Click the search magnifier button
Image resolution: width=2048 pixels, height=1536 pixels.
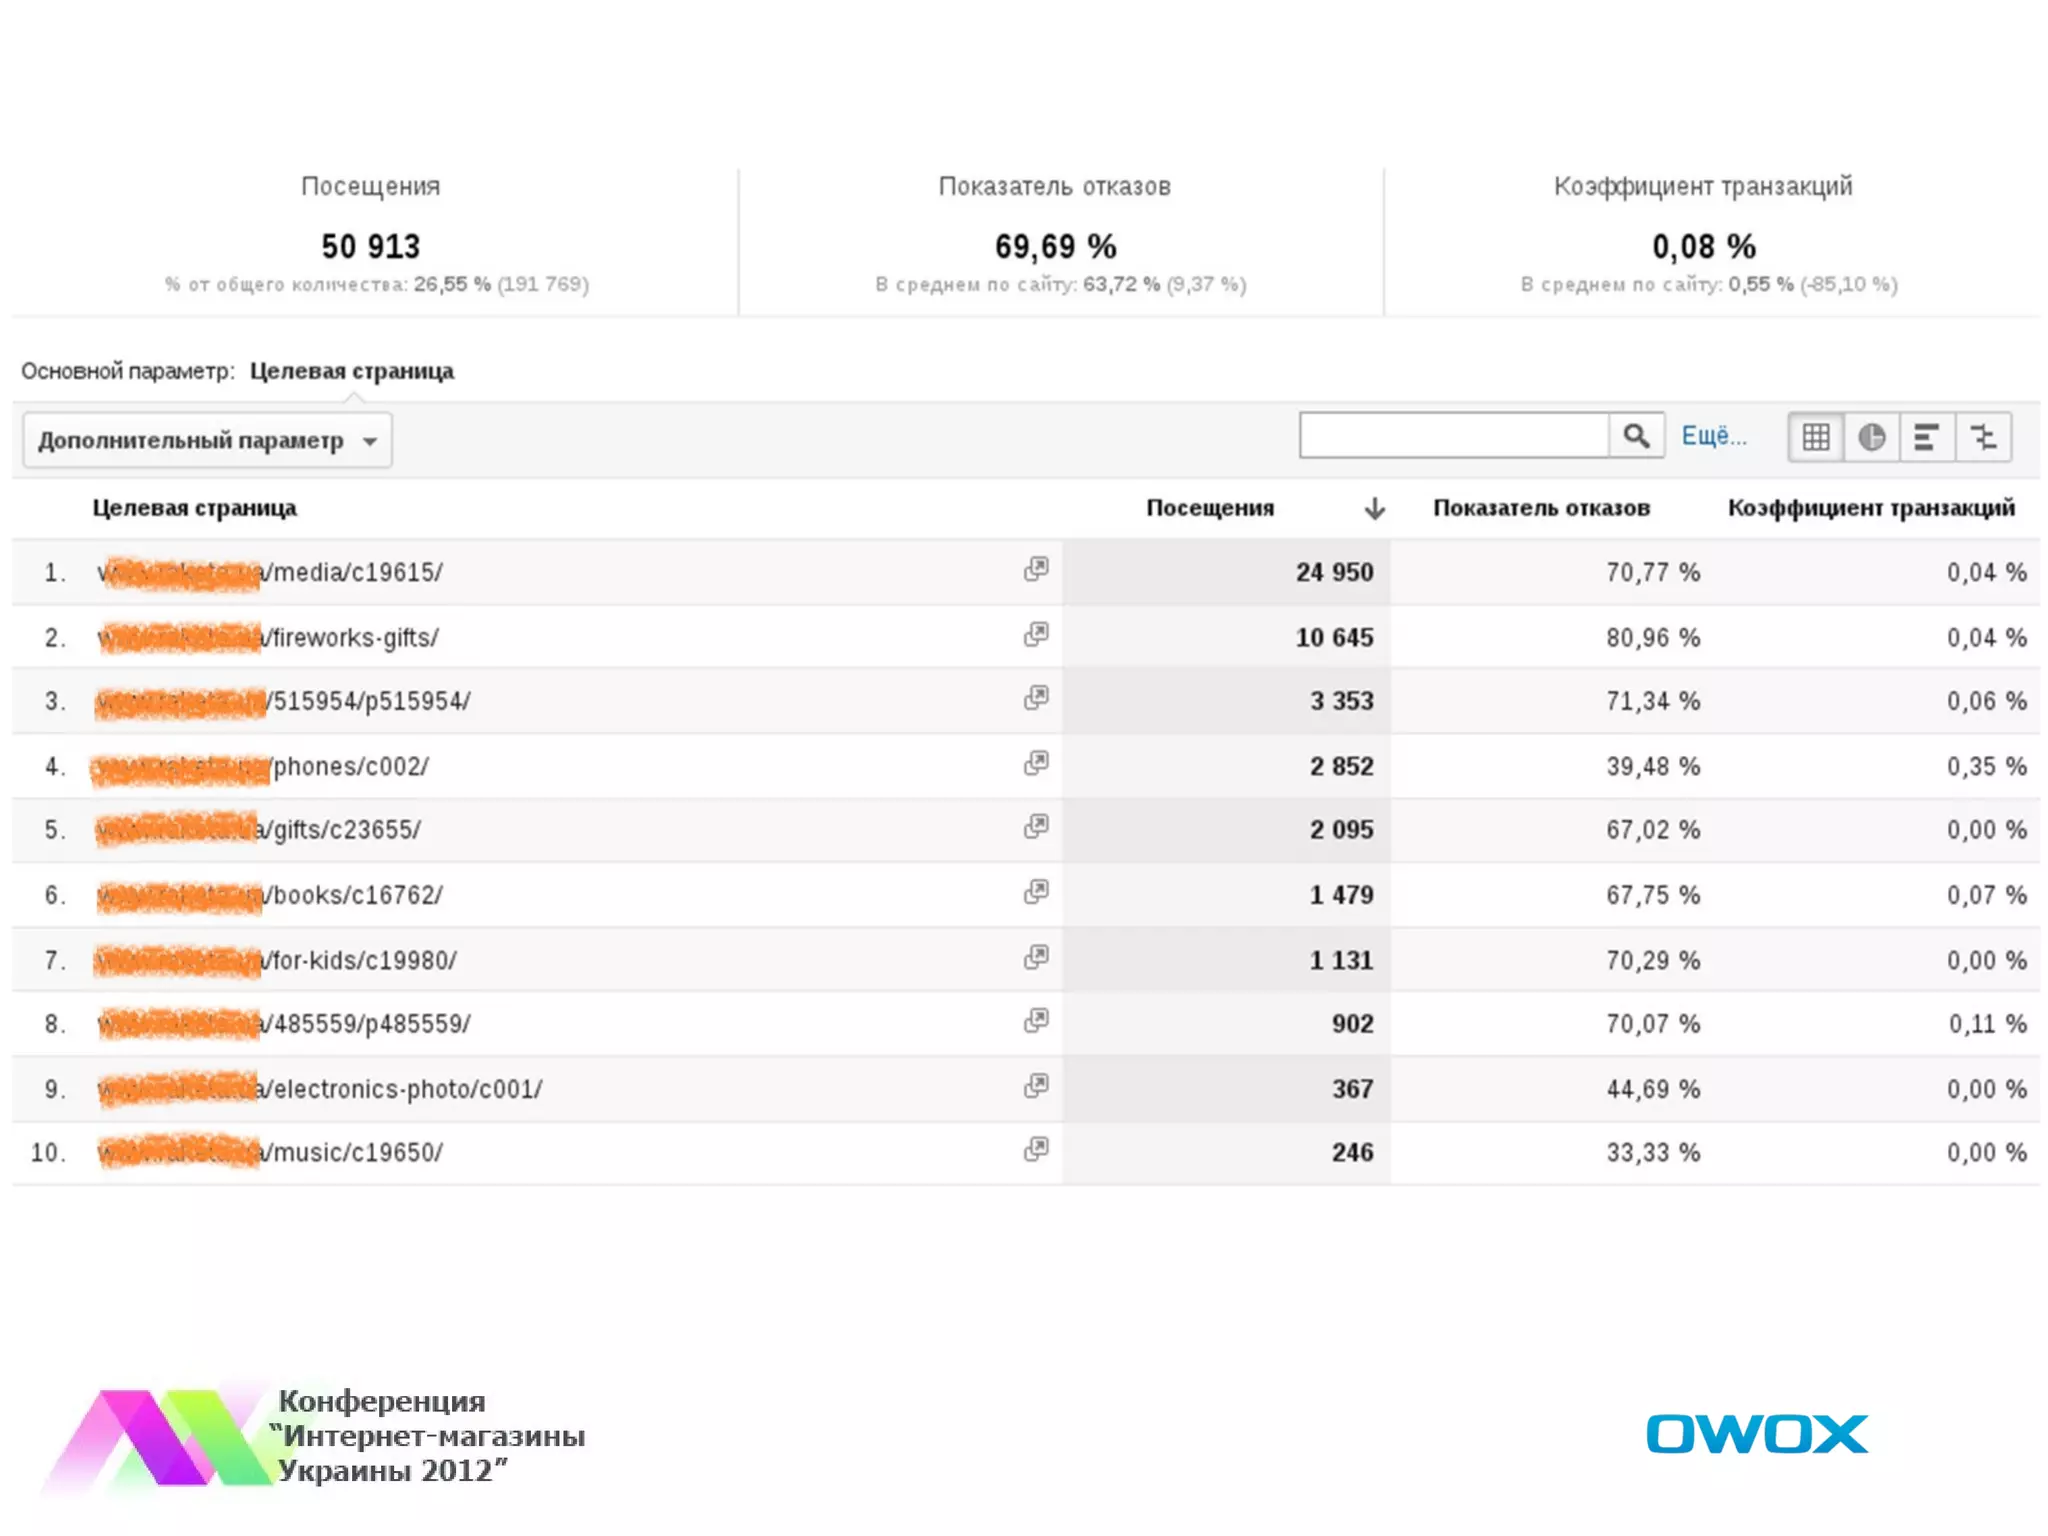1635,437
